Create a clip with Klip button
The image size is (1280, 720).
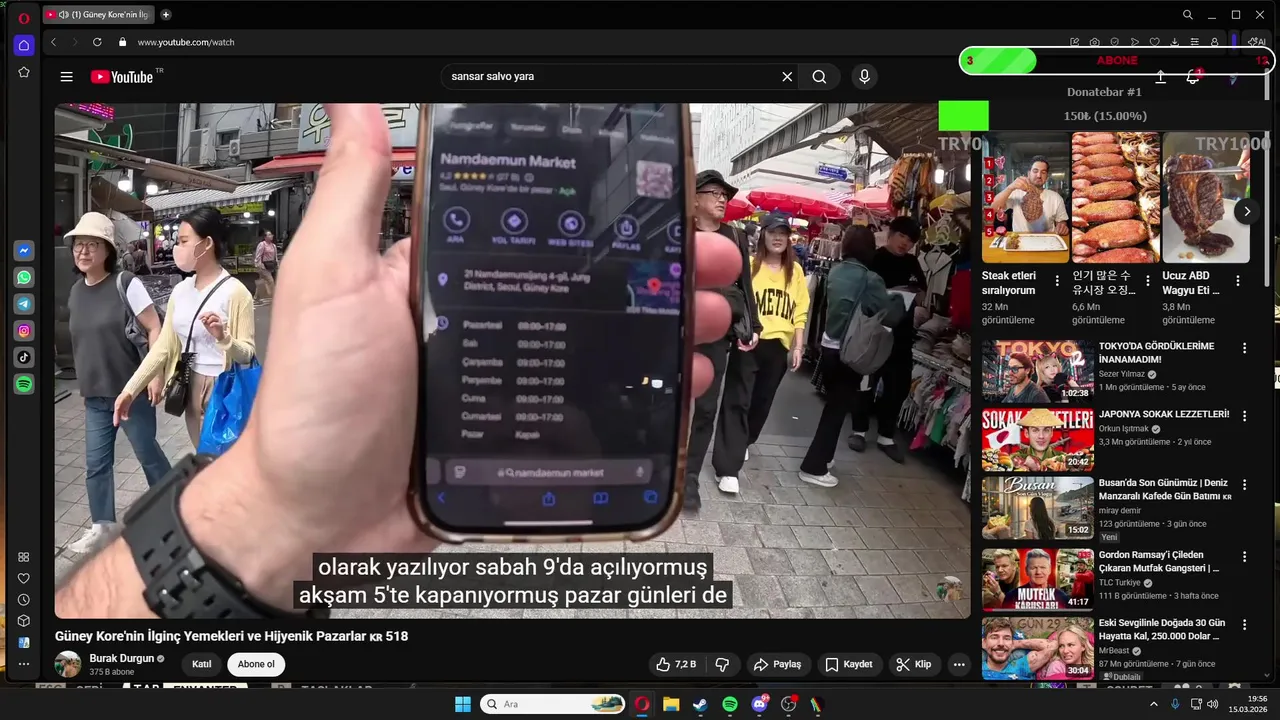[x=913, y=664]
